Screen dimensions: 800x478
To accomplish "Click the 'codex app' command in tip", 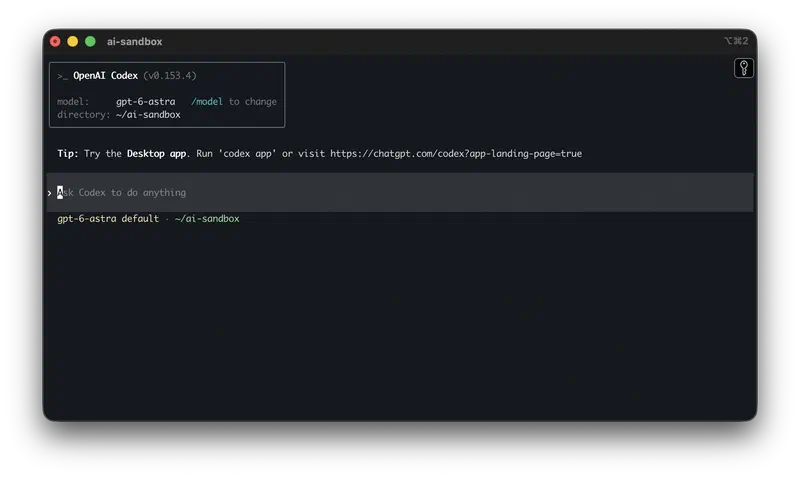I will click(247, 154).
